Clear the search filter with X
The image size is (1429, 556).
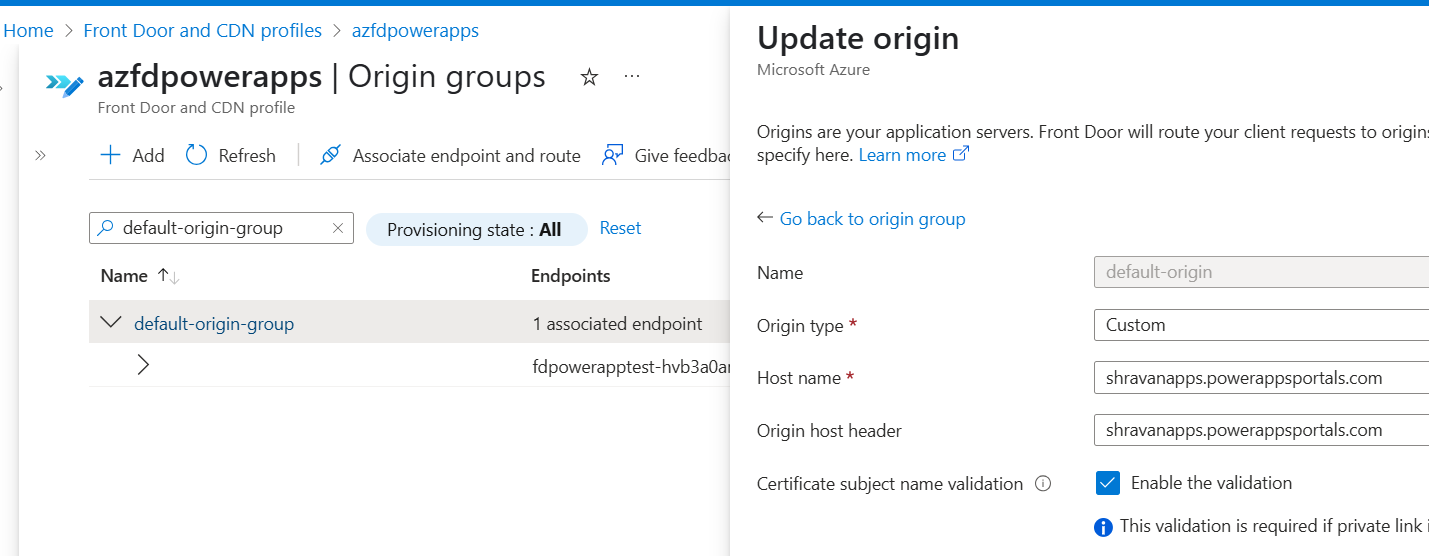pyautogui.click(x=338, y=228)
